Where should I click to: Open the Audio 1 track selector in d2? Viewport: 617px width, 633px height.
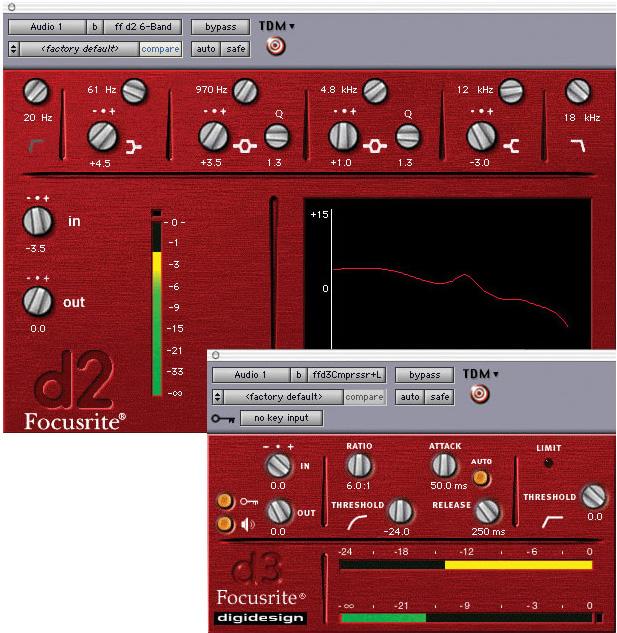coord(47,27)
